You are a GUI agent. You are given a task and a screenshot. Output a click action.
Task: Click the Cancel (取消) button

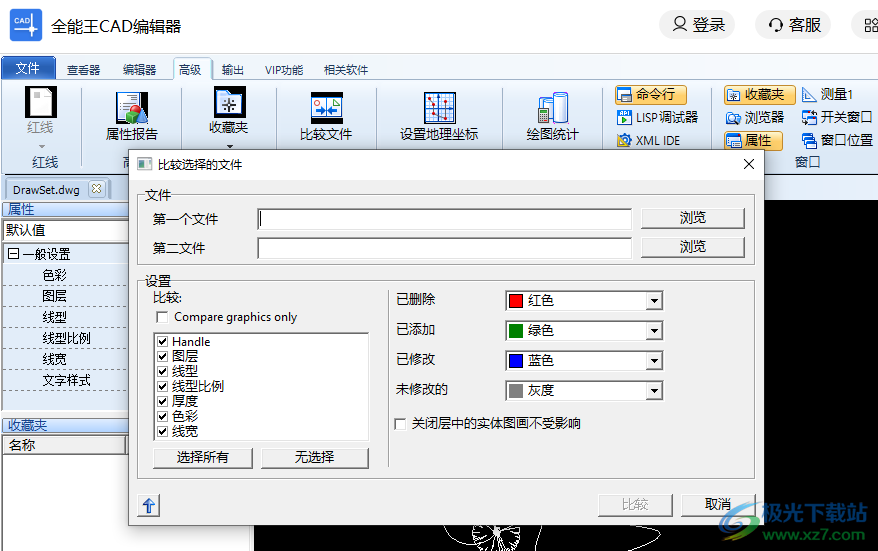[718, 505]
